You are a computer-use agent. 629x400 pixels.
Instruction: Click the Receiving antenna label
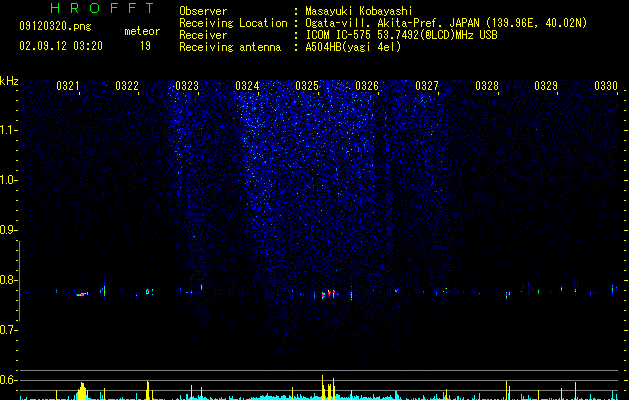(x=230, y=47)
